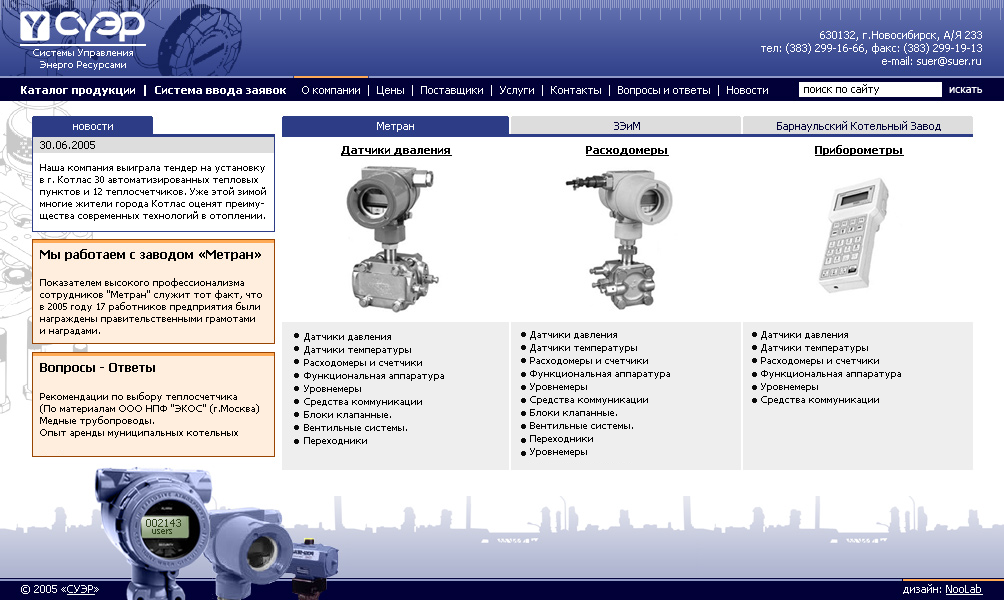Image resolution: width=1004 pixels, height=600 pixels.
Task: Focus the поиск по сайту search field
Action: point(870,90)
